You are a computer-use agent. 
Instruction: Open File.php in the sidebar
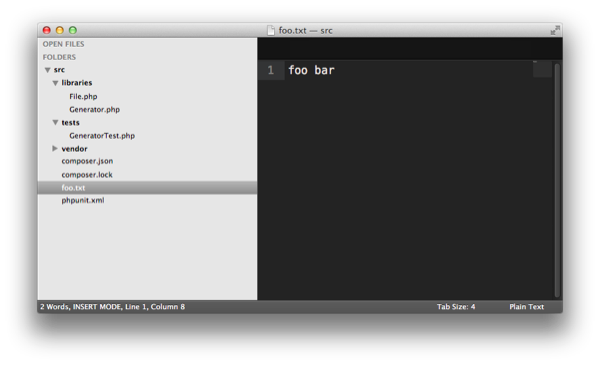coord(83,96)
